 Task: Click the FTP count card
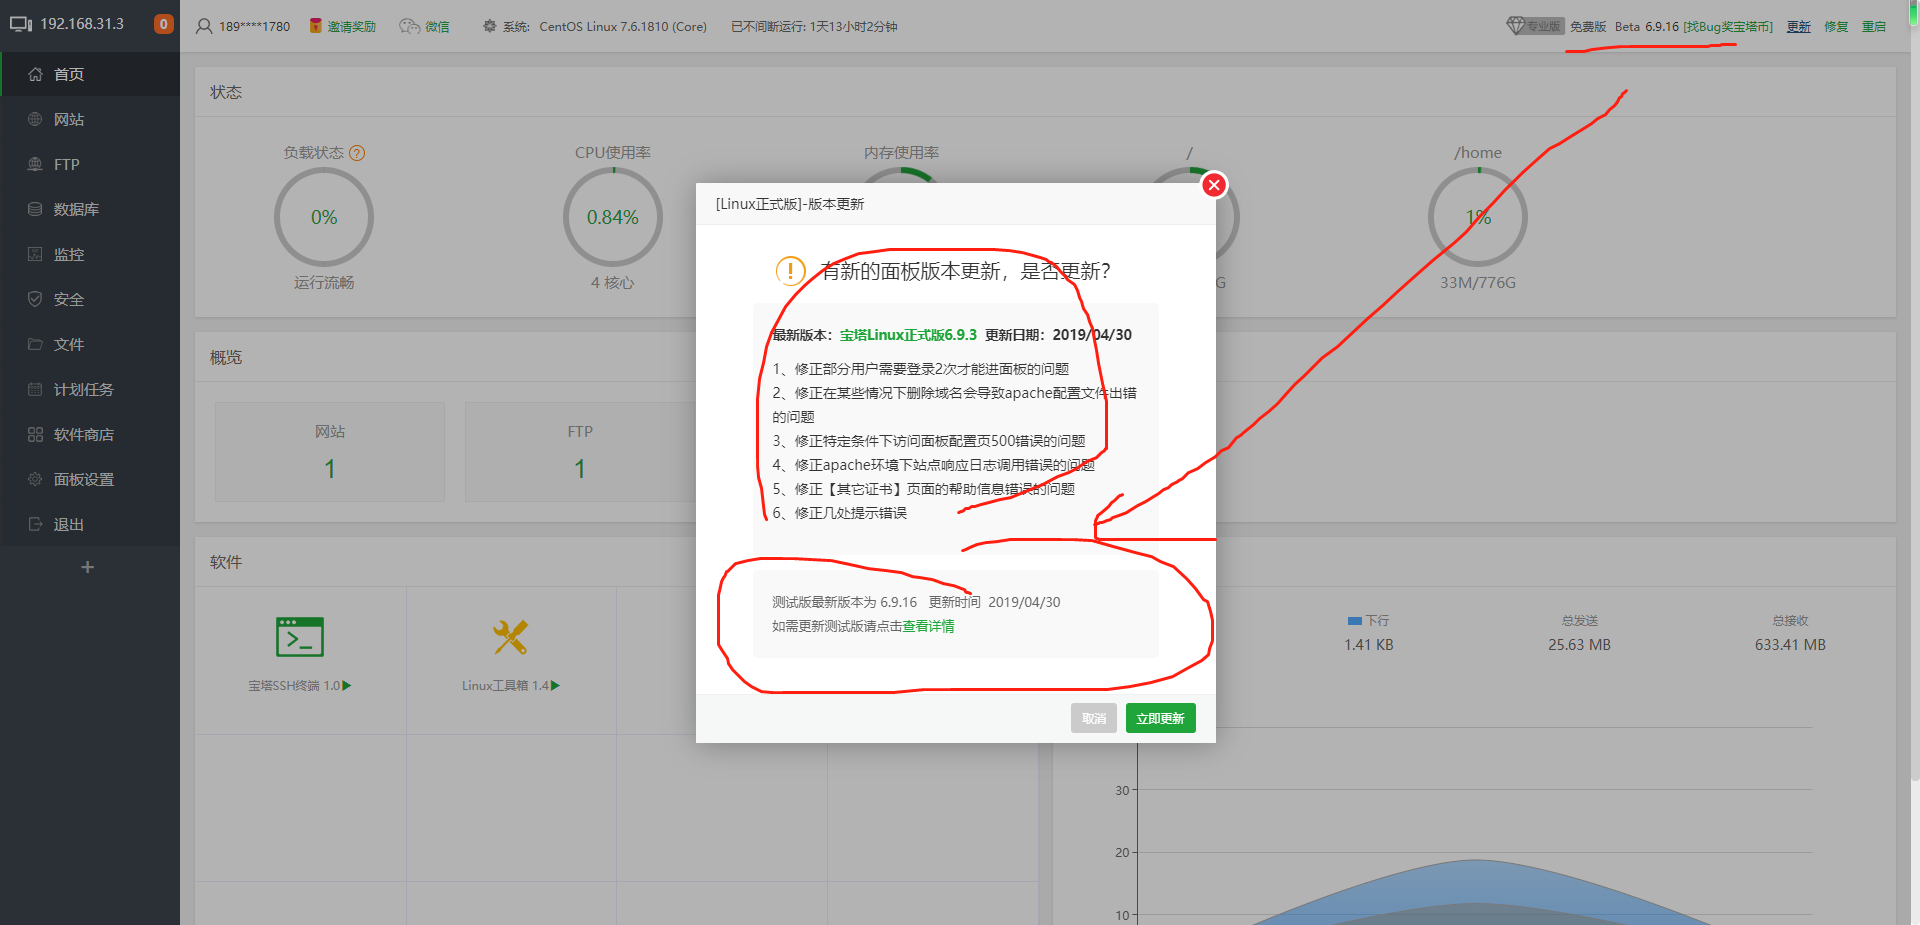580,452
